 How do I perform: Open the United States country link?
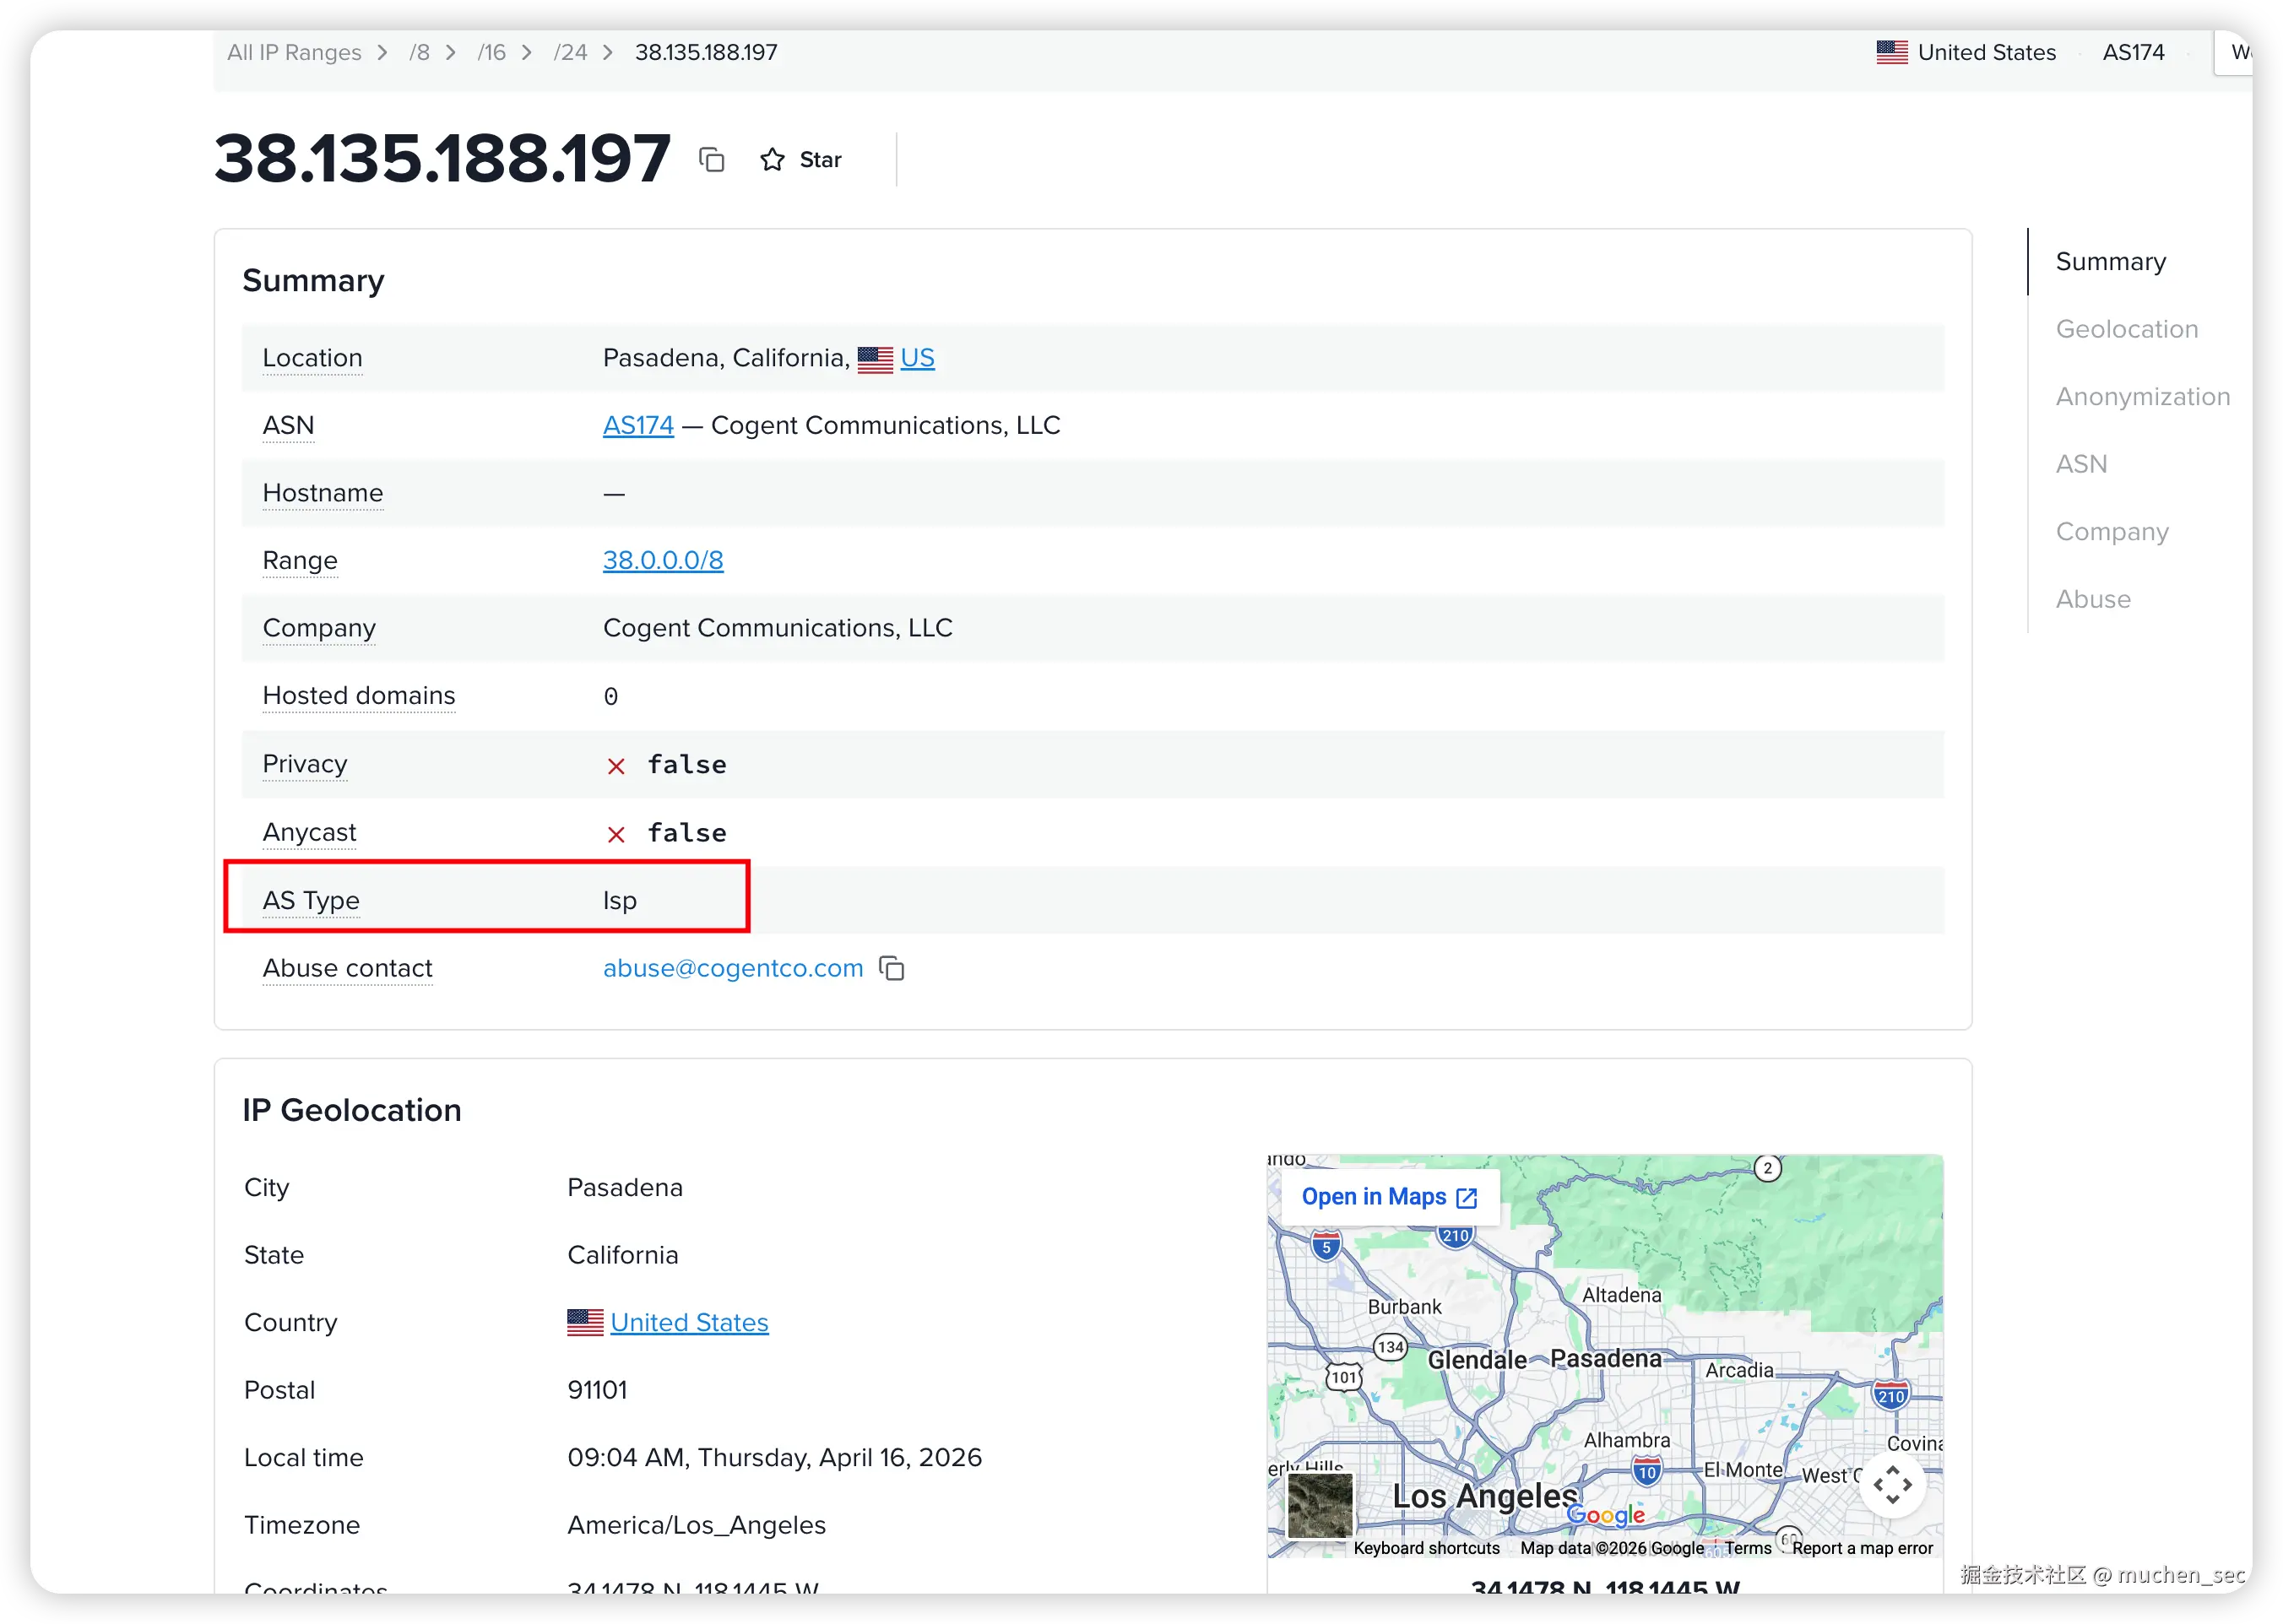(x=689, y=1322)
